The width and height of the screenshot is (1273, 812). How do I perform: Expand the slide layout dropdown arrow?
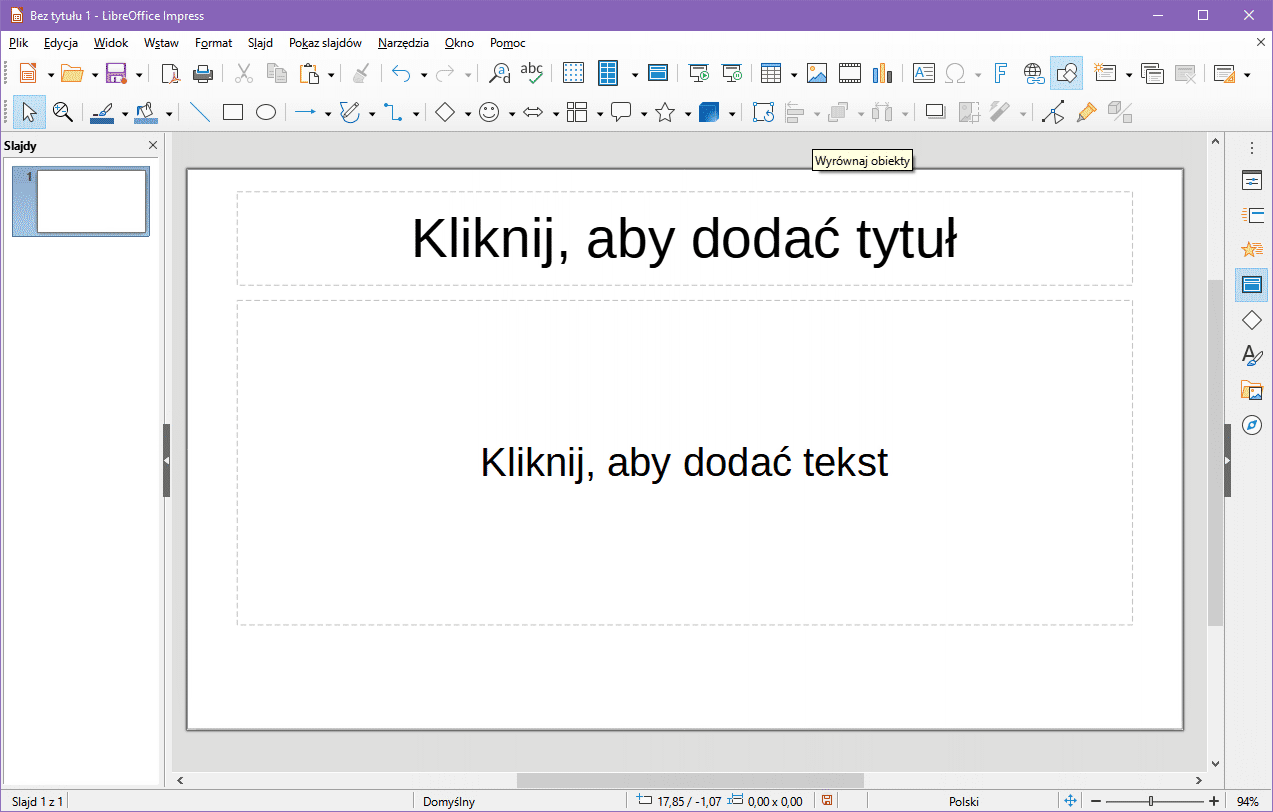(1246, 74)
